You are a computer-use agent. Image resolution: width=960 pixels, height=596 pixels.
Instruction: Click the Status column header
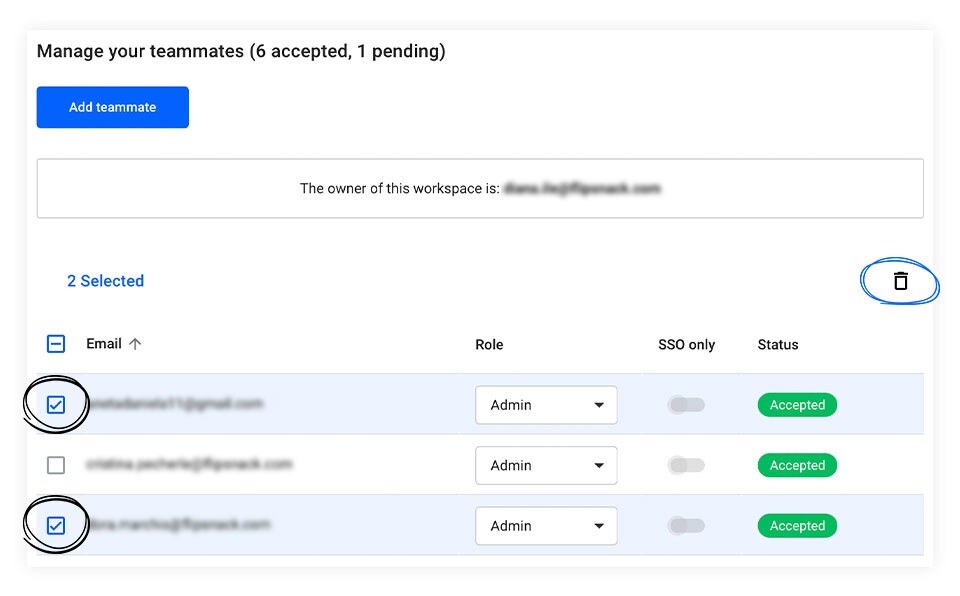[x=778, y=345]
